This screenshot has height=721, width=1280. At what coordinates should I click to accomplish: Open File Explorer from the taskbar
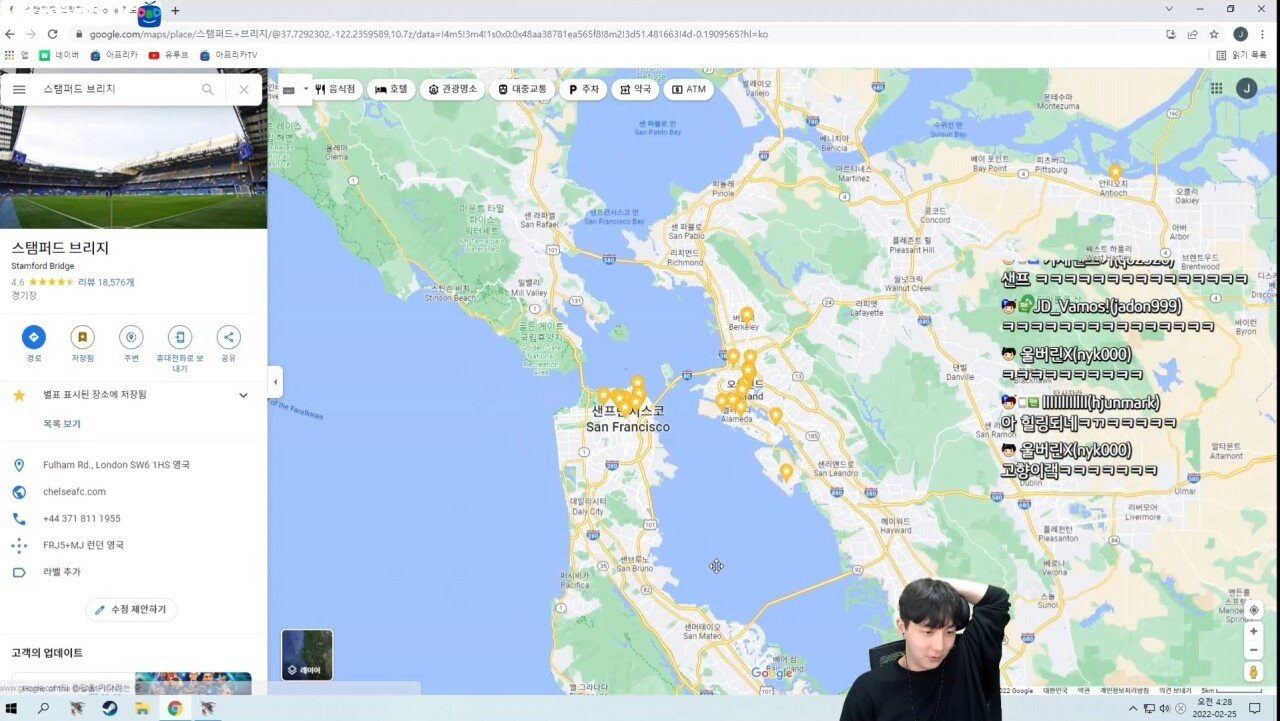point(142,708)
